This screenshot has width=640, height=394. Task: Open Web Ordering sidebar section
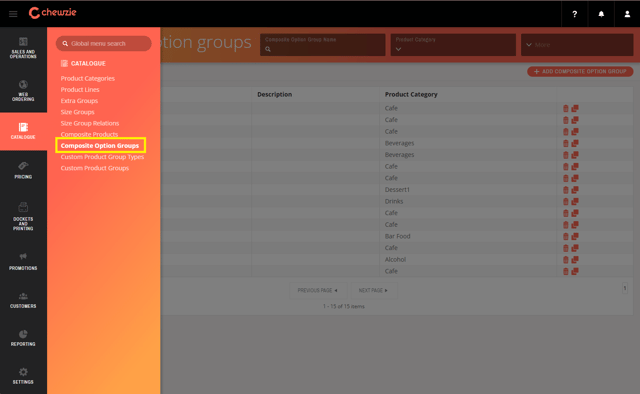click(x=23, y=91)
